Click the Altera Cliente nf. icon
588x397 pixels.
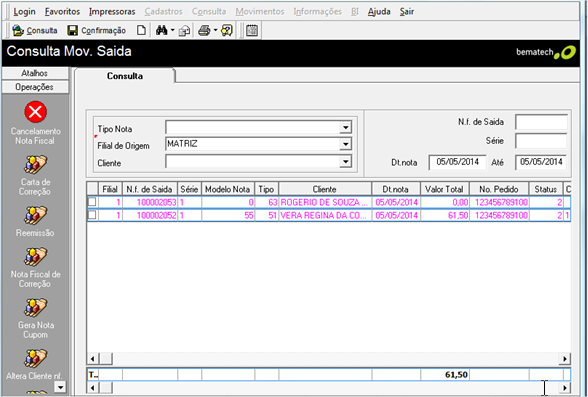[x=36, y=359]
